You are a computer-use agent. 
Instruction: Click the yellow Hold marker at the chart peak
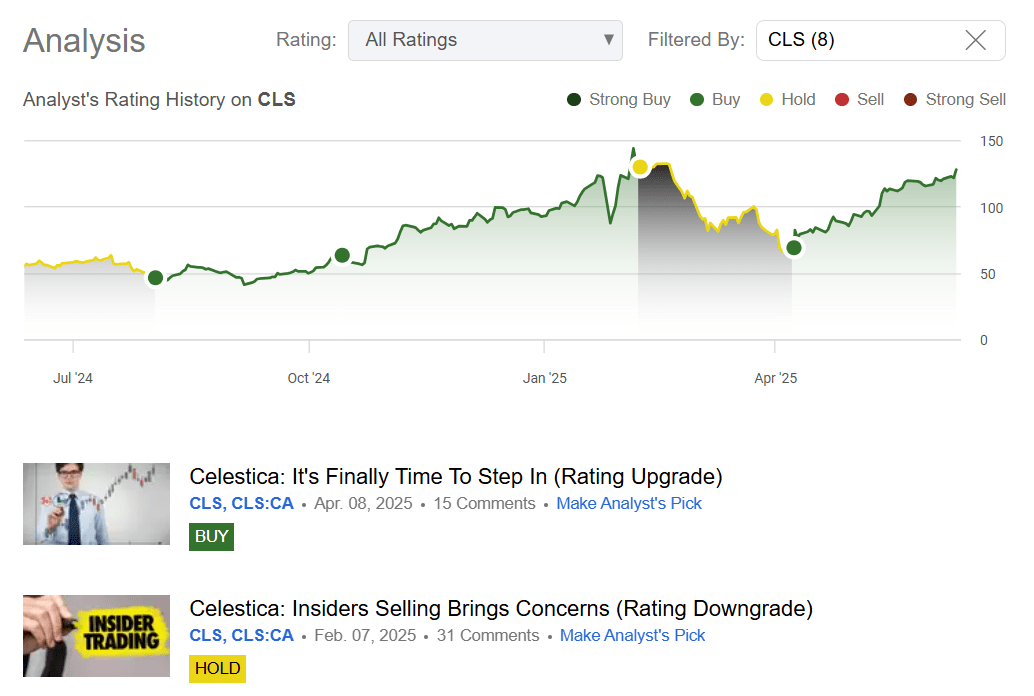[x=640, y=167]
